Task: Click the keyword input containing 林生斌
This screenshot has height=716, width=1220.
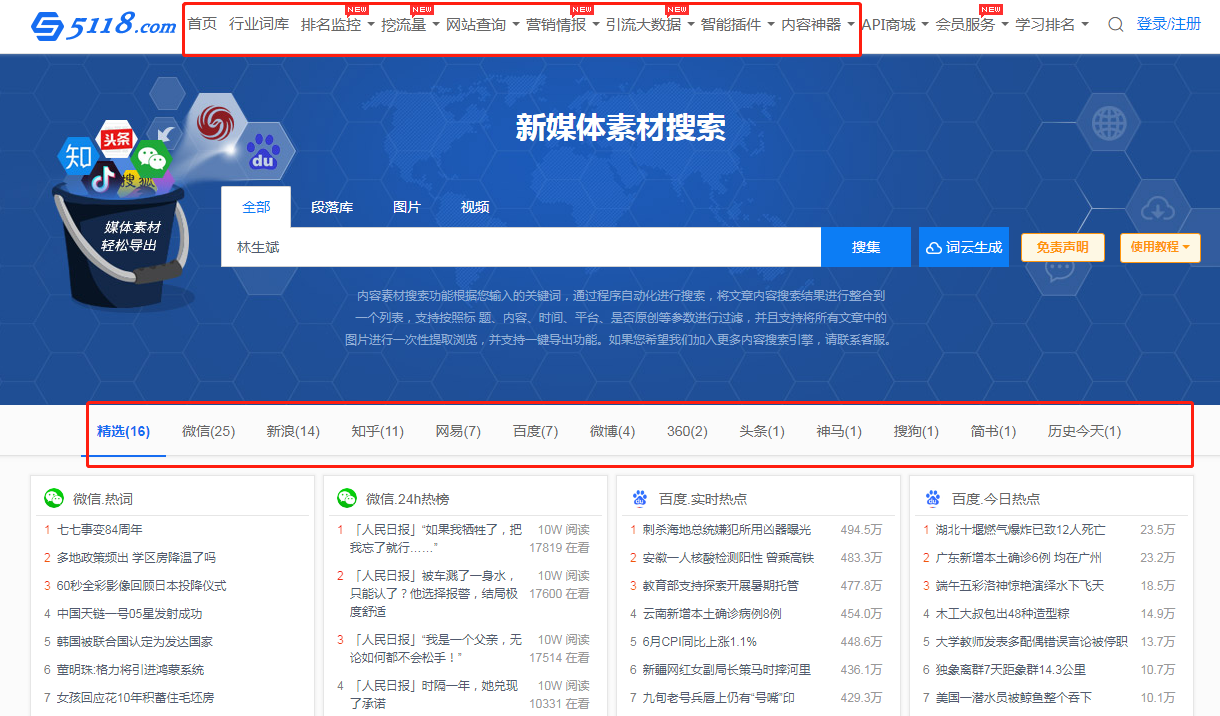Action: click(521, 247)
